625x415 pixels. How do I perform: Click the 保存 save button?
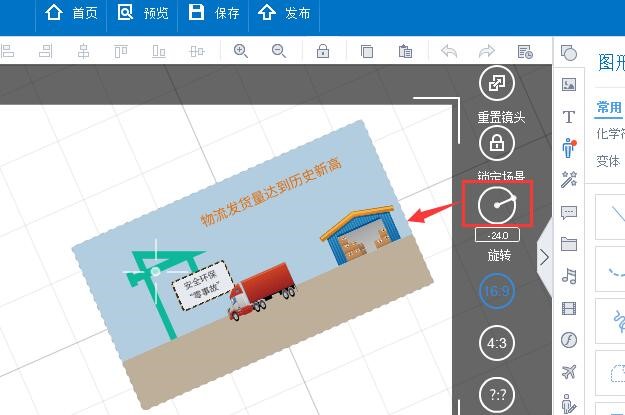[x=214, y=14]
